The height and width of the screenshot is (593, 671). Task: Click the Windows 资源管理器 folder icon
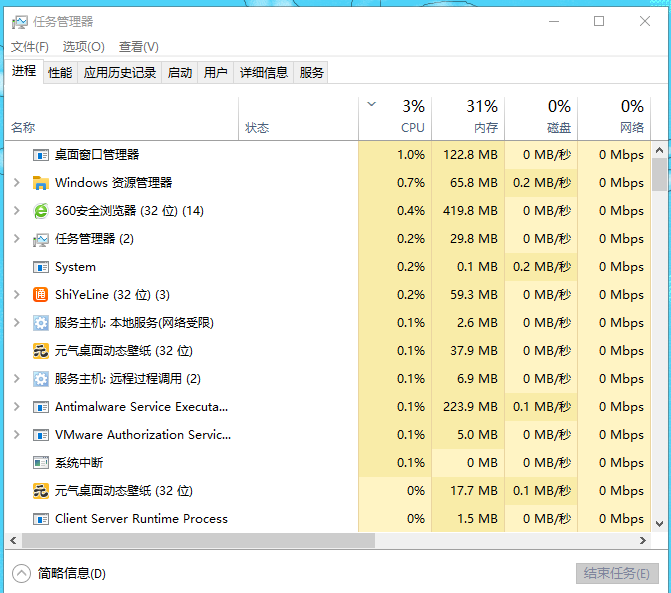click(x=41, y=183)
